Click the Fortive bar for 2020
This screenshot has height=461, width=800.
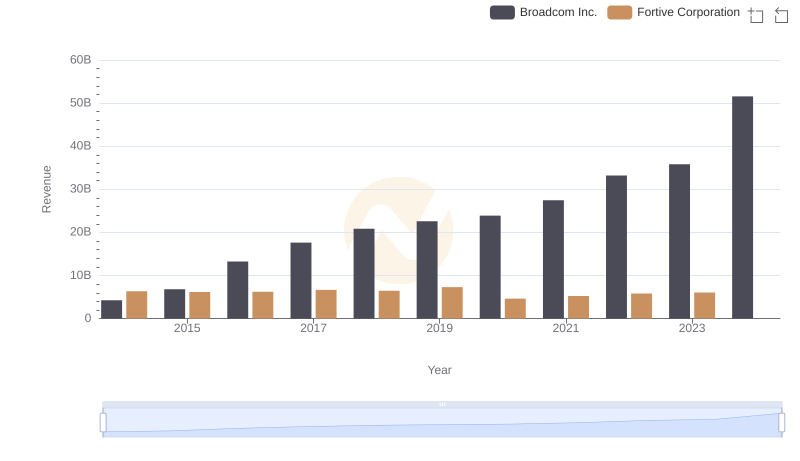pos(515,308)
